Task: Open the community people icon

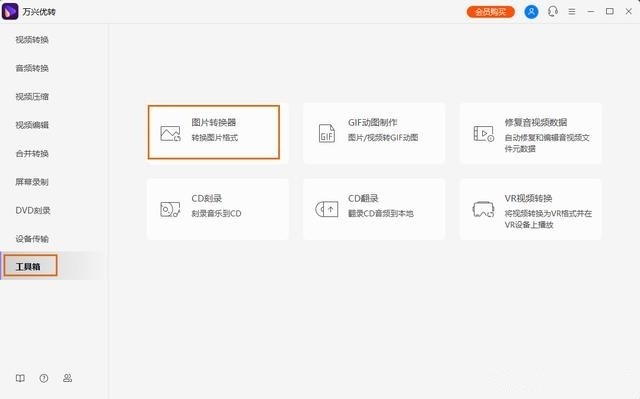Action: click(67, 378)
